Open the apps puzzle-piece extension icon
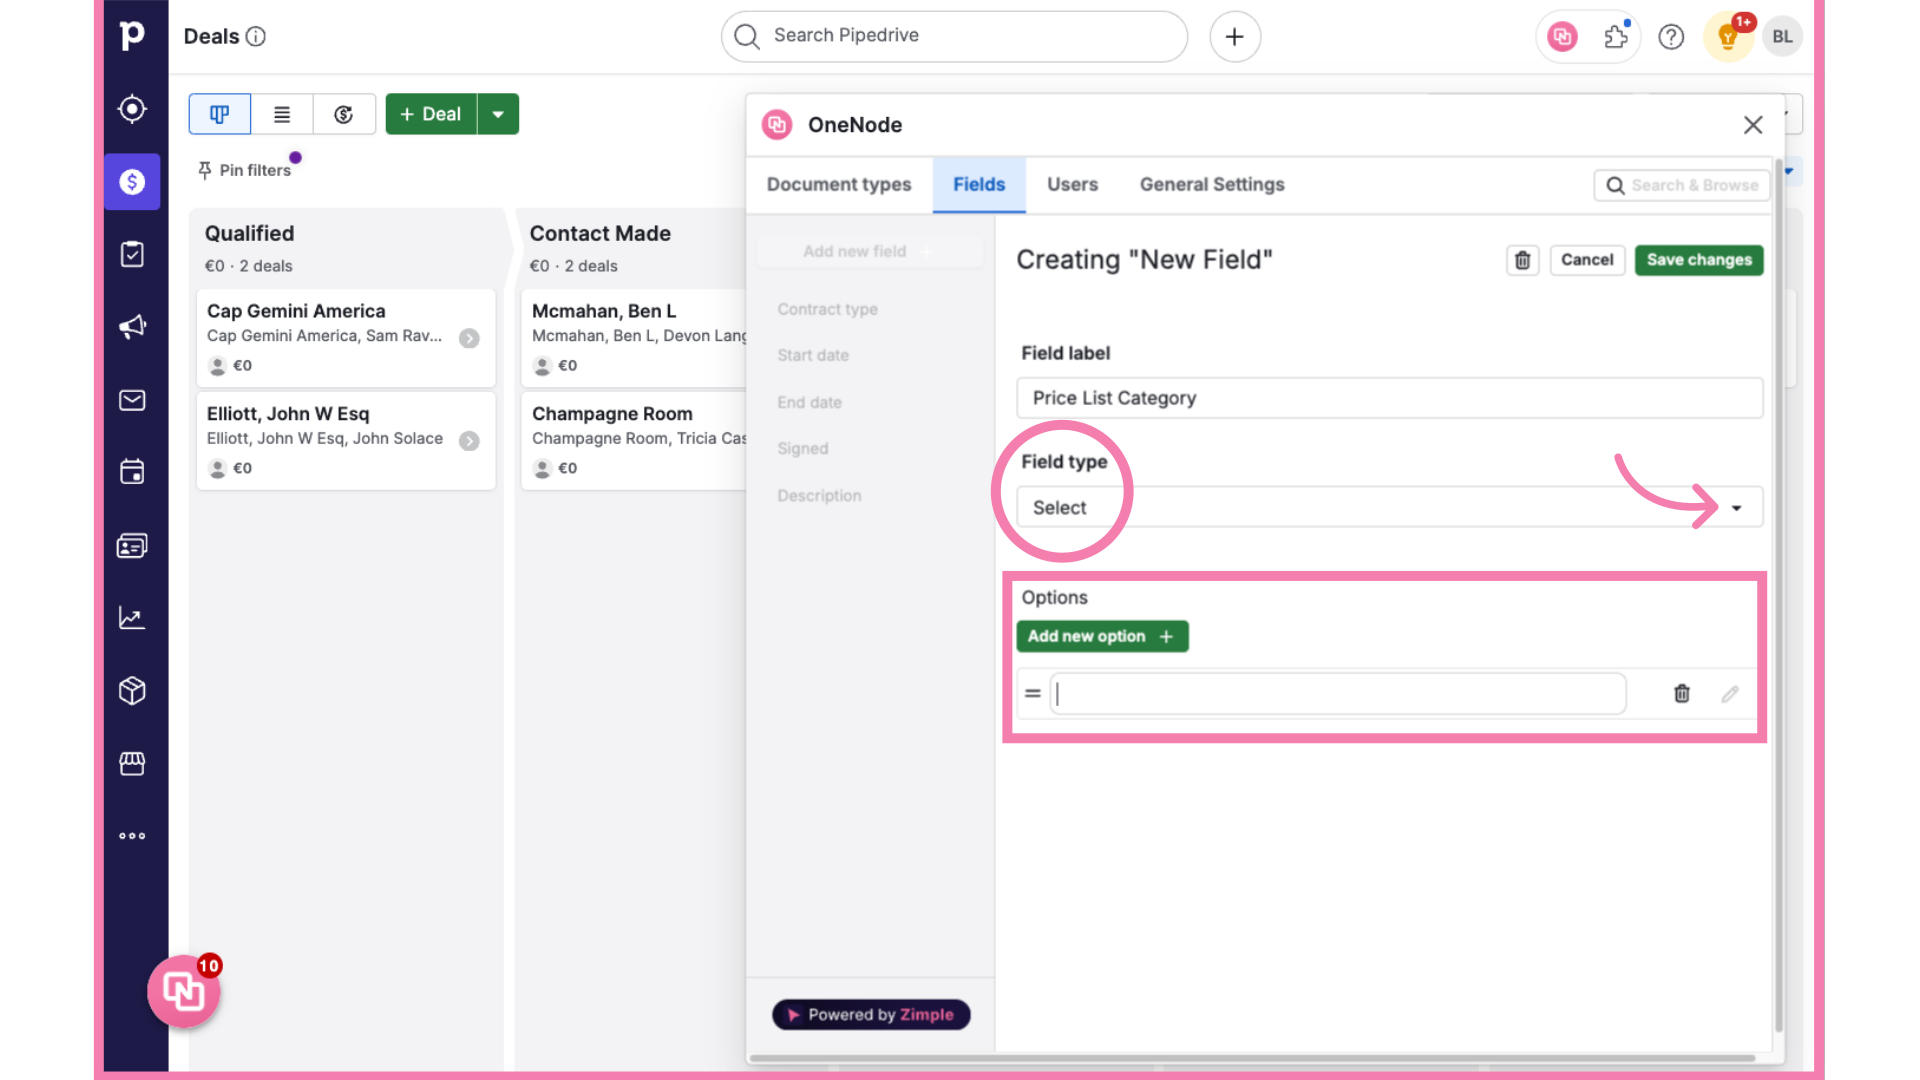The height and width of the screenshot is (1080, 1920). tap(1617, 37)
